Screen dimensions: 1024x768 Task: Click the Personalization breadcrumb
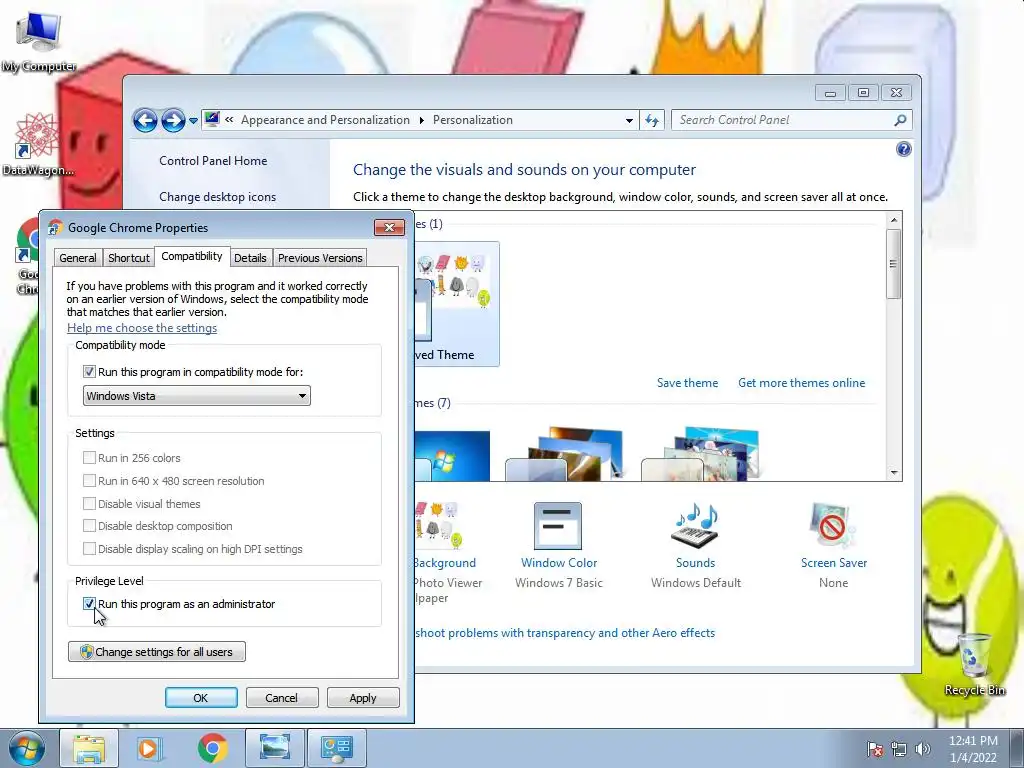[473, 120]
